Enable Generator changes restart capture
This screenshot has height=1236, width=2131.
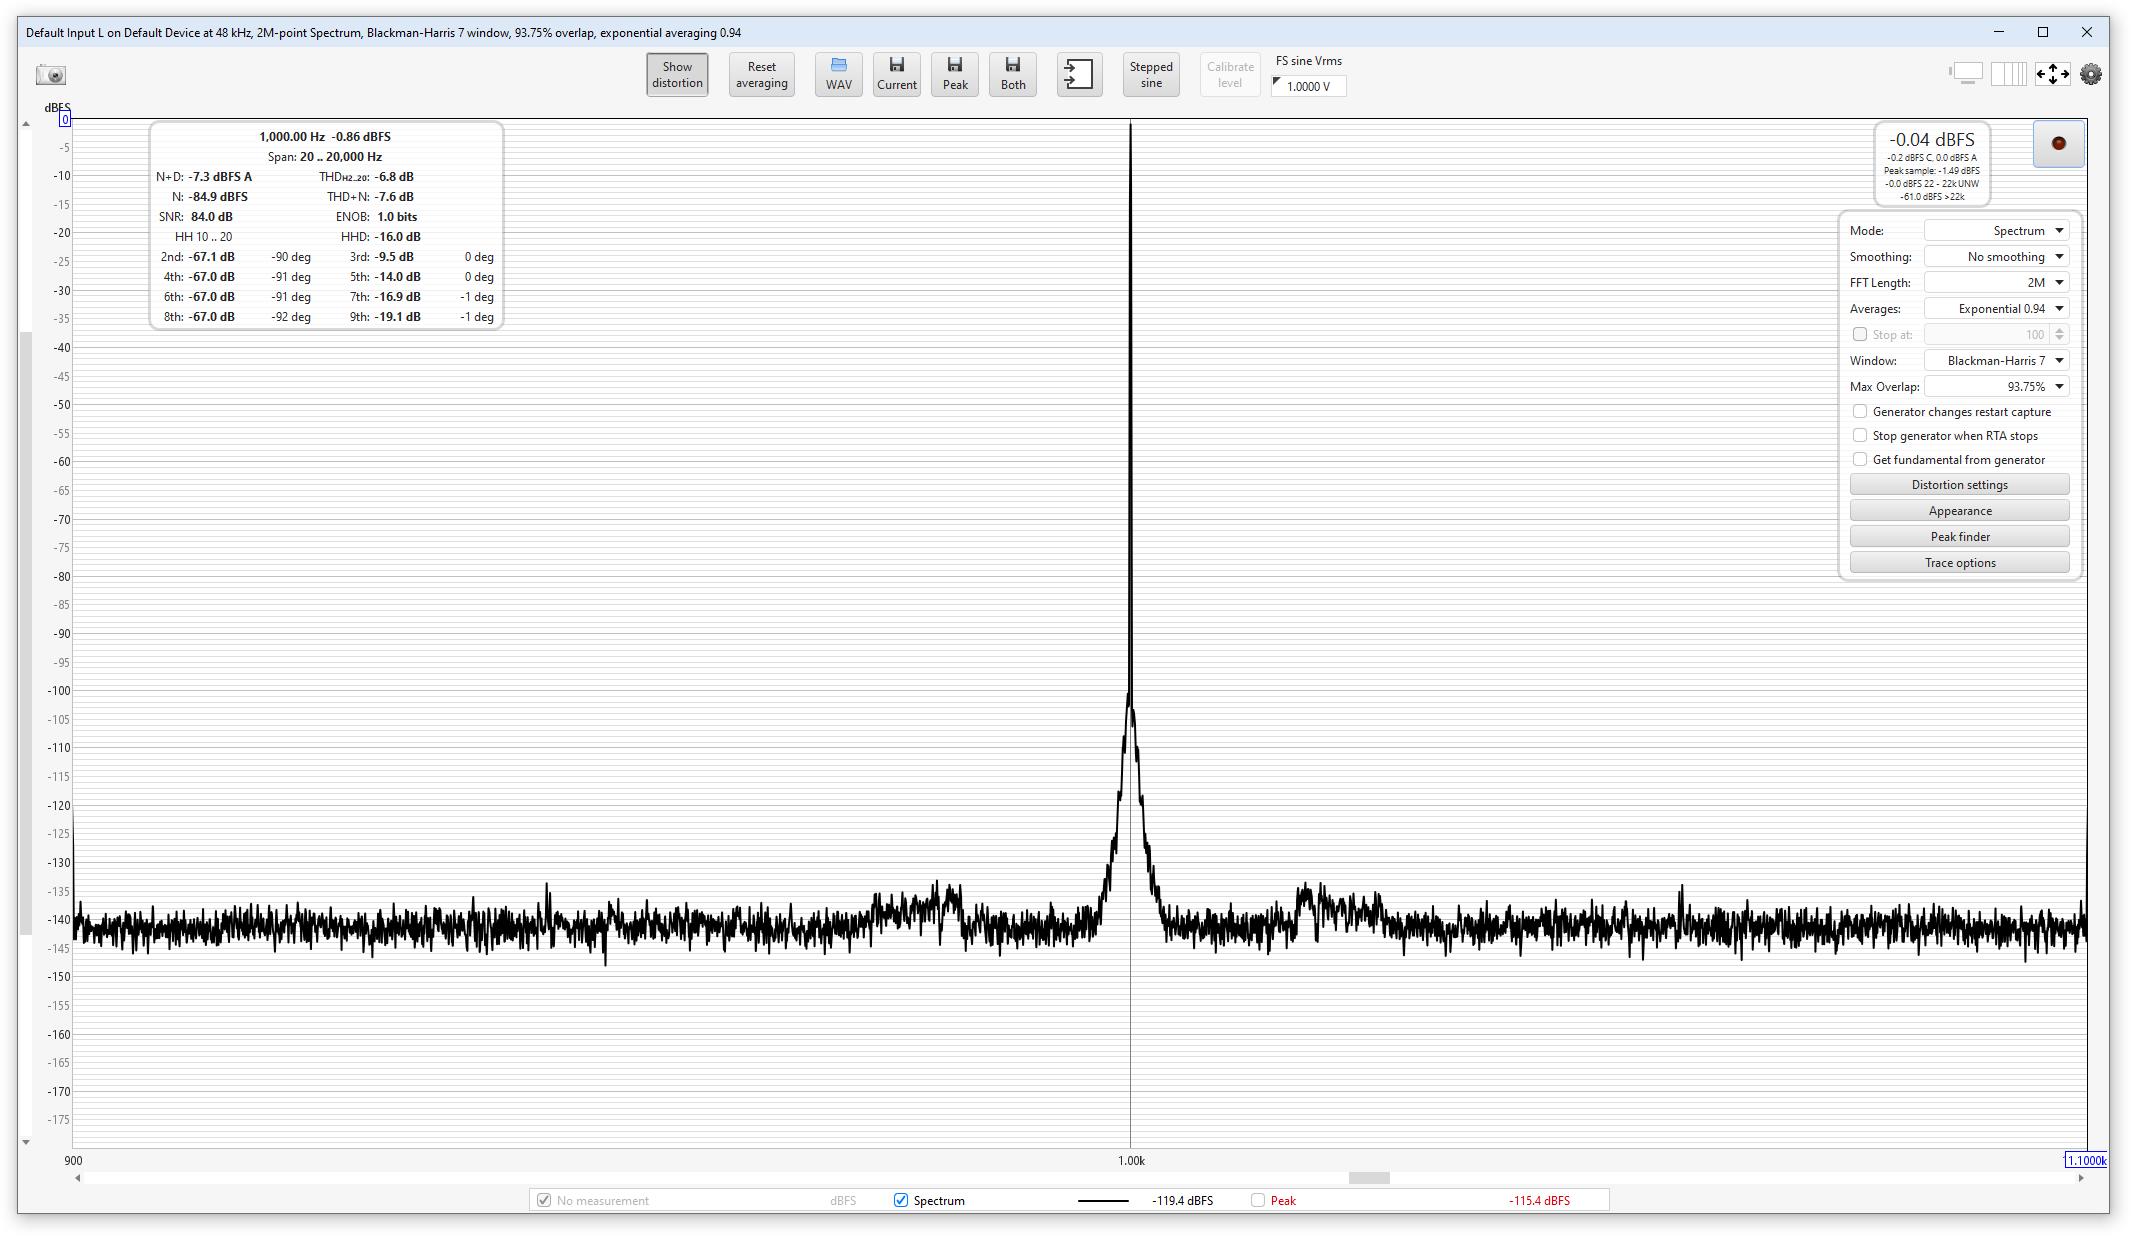coord(1860,412)
